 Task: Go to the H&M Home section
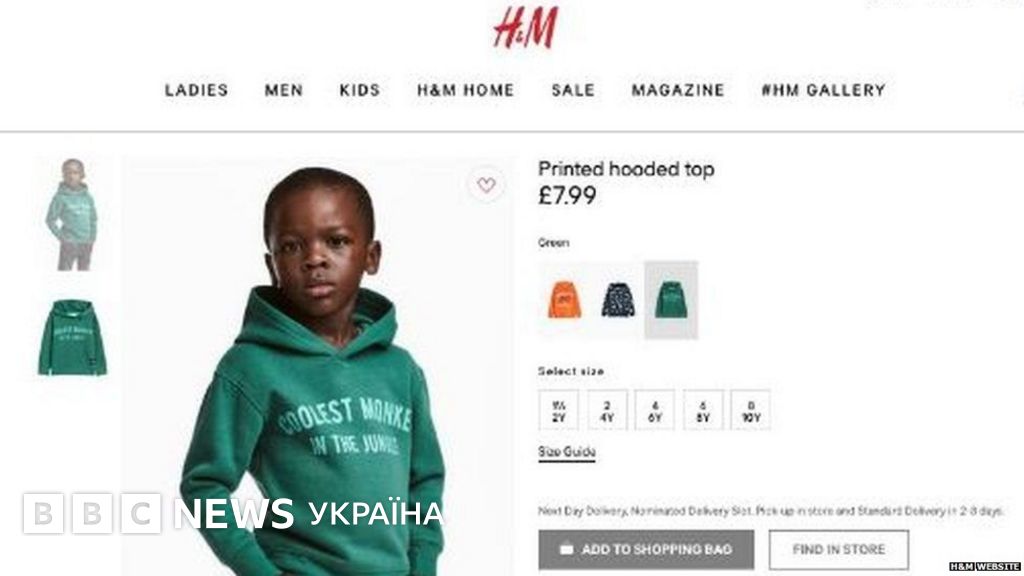[466, 90]
